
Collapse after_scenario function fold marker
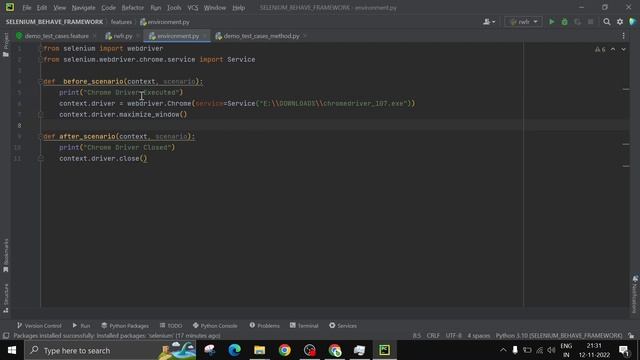tap(40, 137)
